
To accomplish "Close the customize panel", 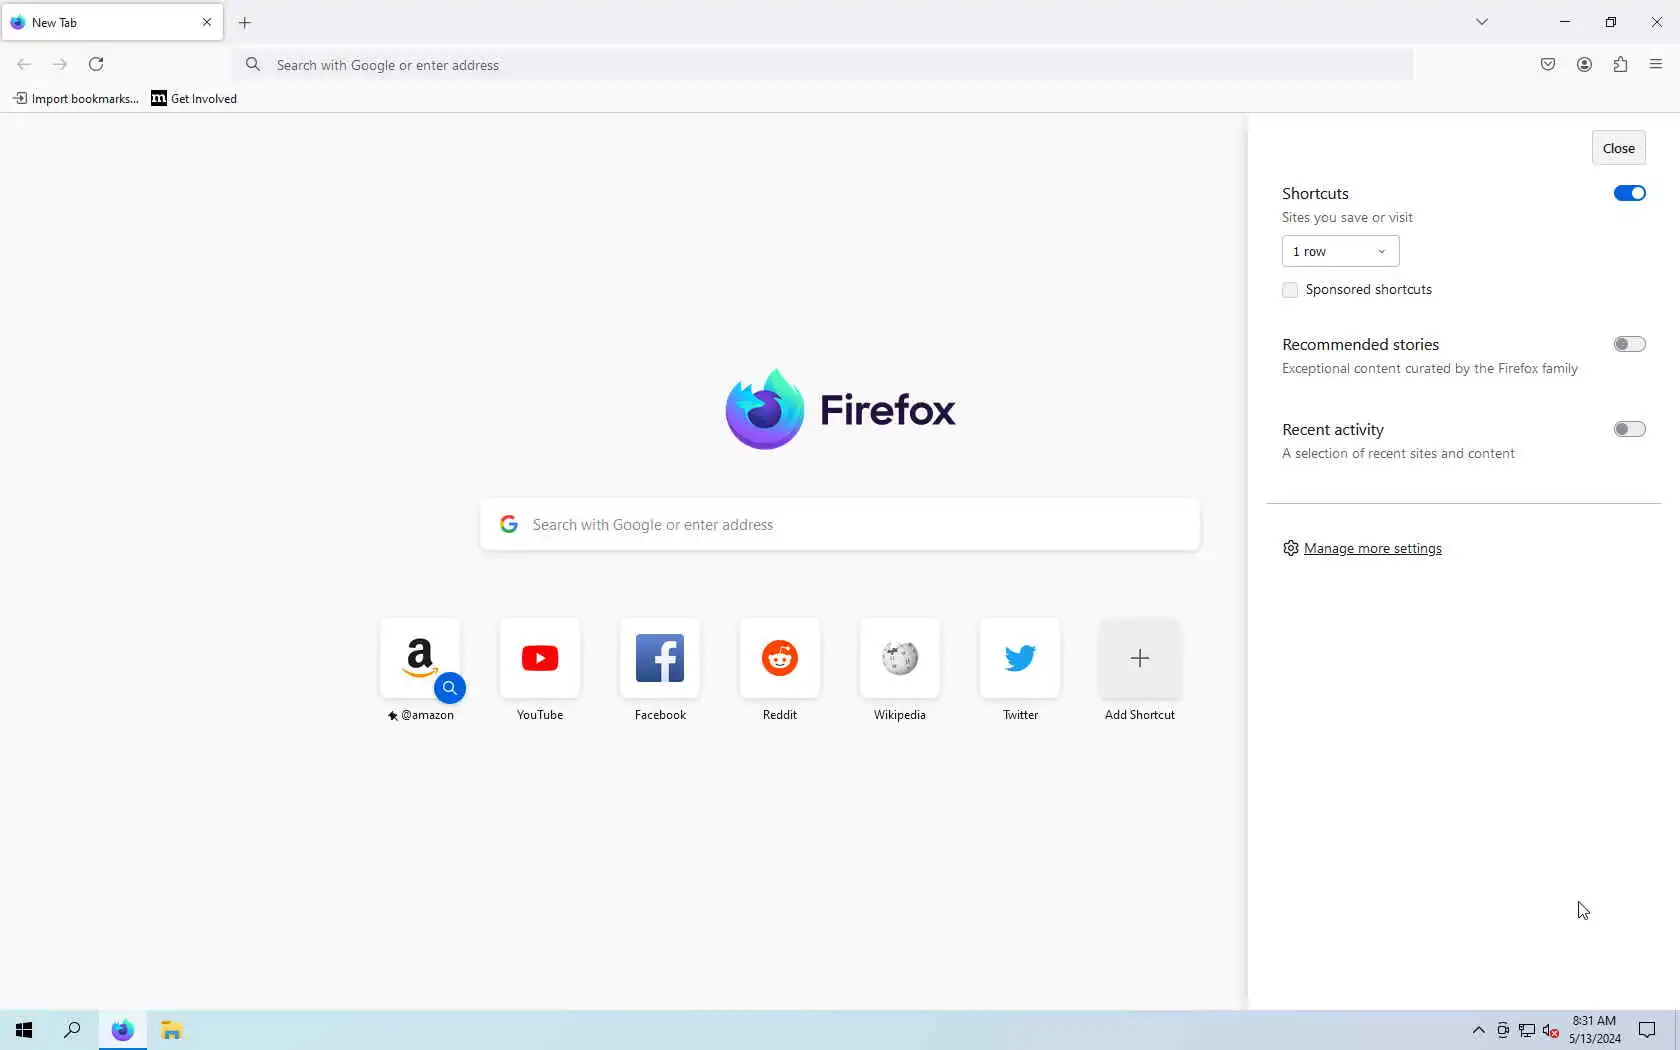I will click(x=1618, y=148).
